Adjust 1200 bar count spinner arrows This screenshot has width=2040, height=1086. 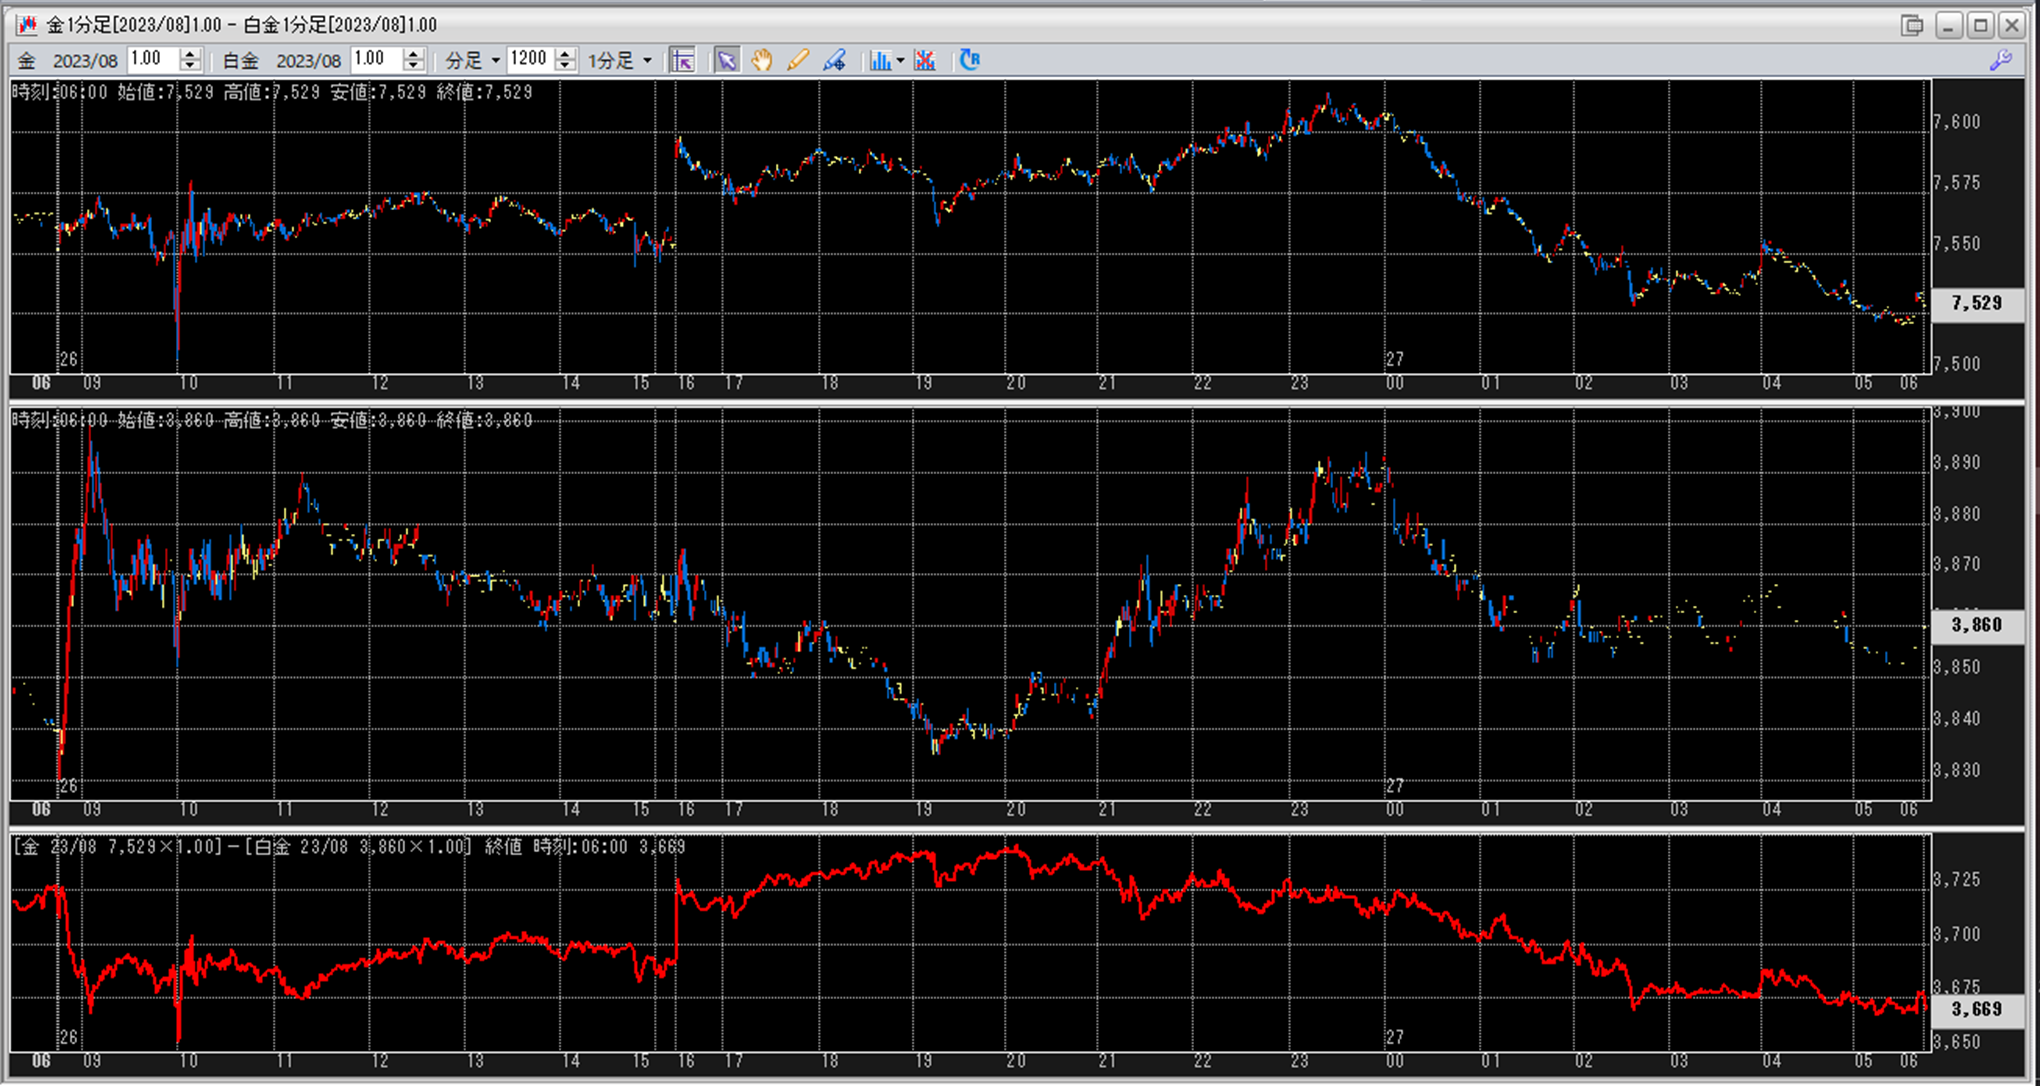coord(565,60)
